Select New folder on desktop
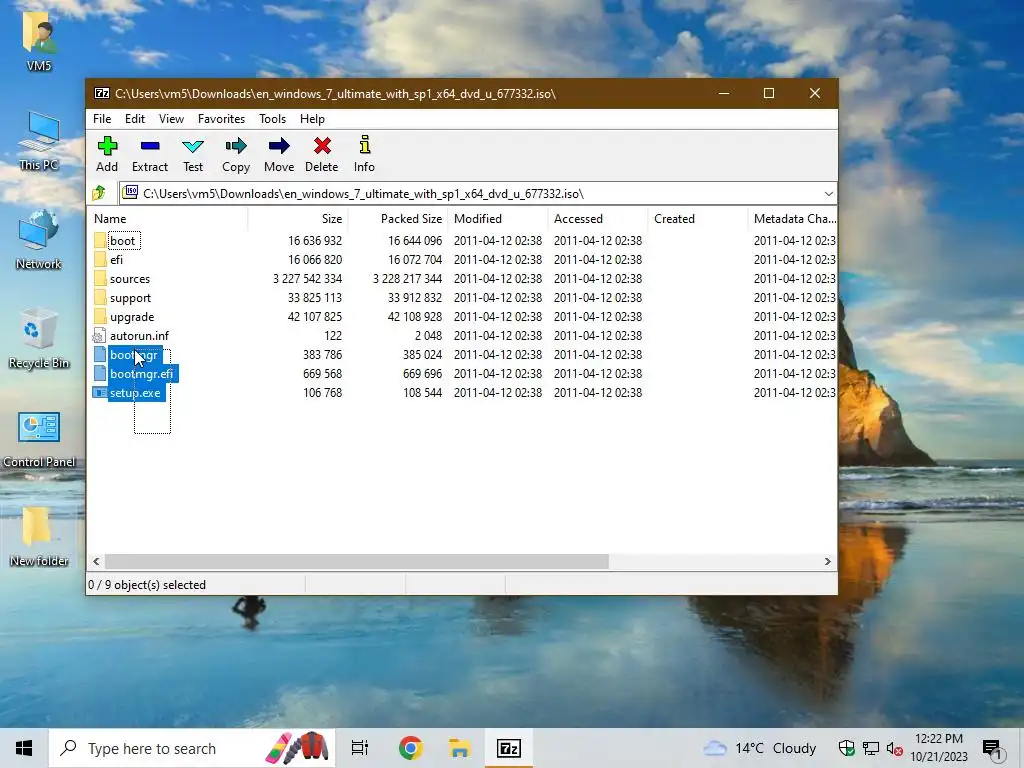Viewport: 1024px width, 768px height. pyautogui.click(x=39, y=537)
